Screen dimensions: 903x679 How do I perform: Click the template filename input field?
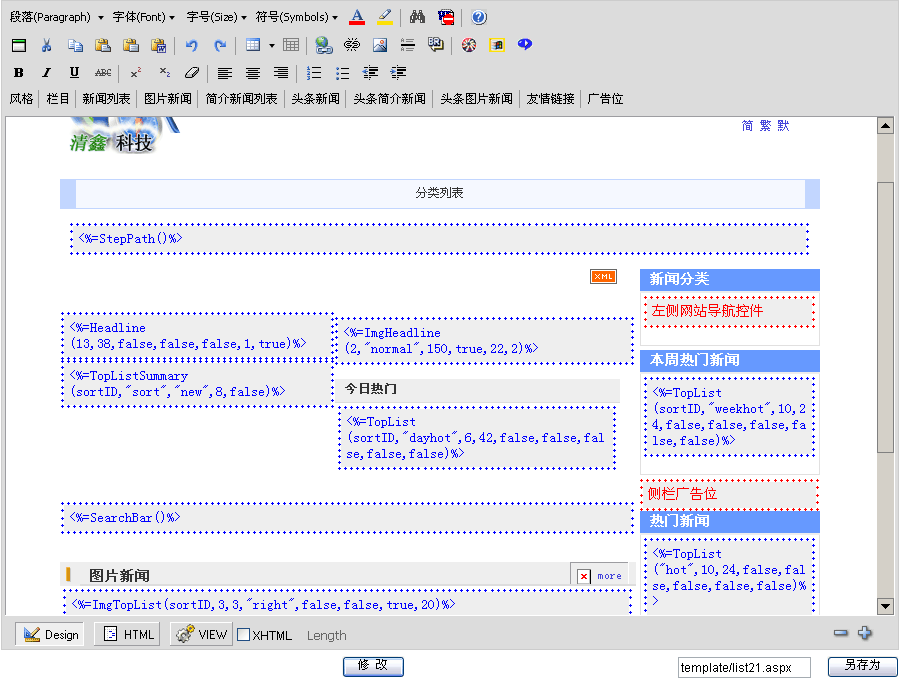pyautogui.click(x=744, y=667)
